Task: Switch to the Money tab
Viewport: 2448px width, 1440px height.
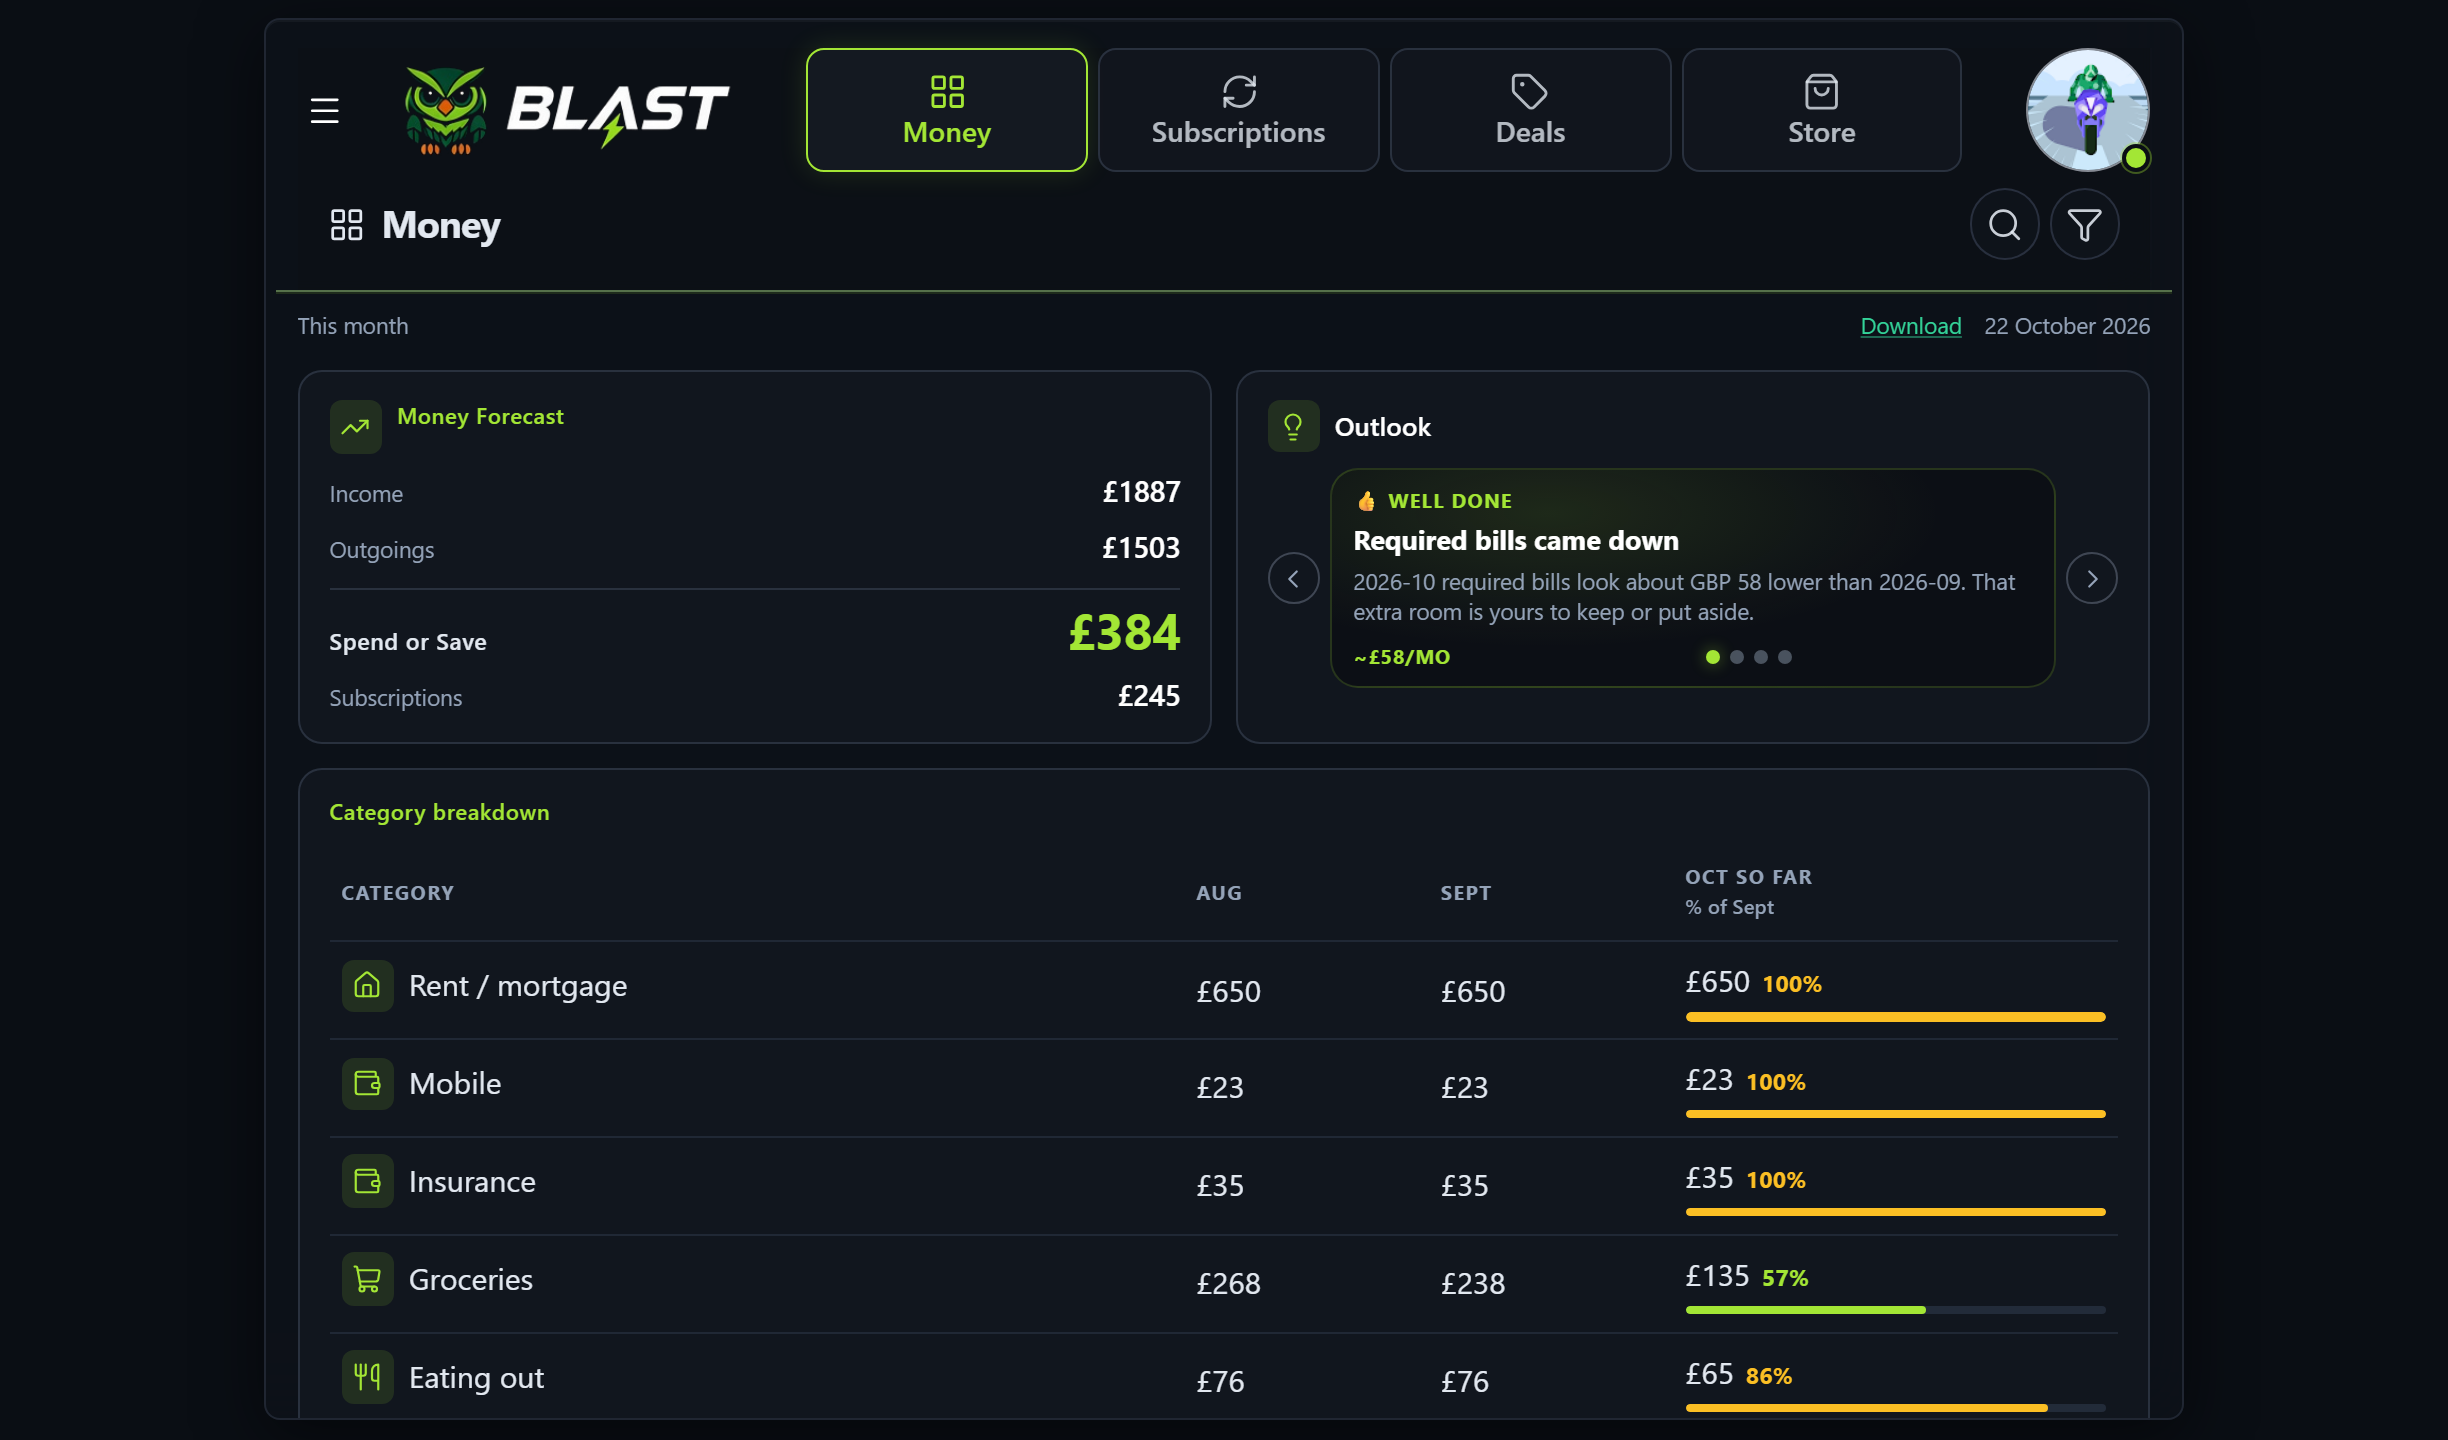Action: (x=946, y=110)
